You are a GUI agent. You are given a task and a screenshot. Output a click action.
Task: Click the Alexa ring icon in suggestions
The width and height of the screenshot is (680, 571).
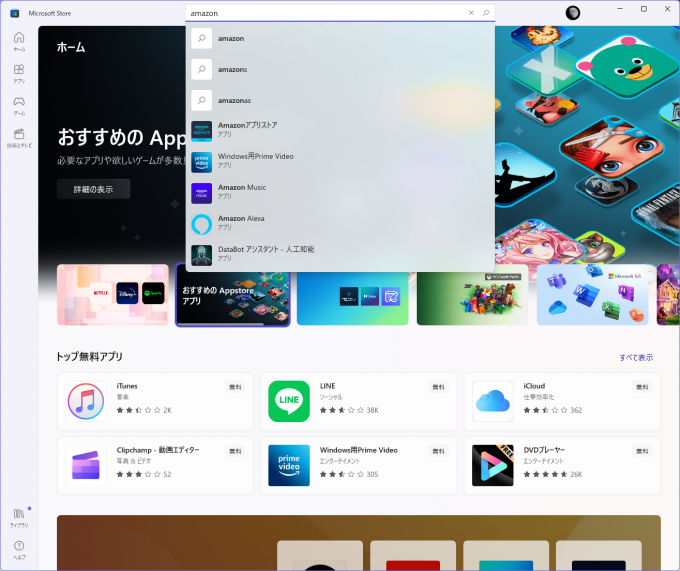click(x=202, y=224)
